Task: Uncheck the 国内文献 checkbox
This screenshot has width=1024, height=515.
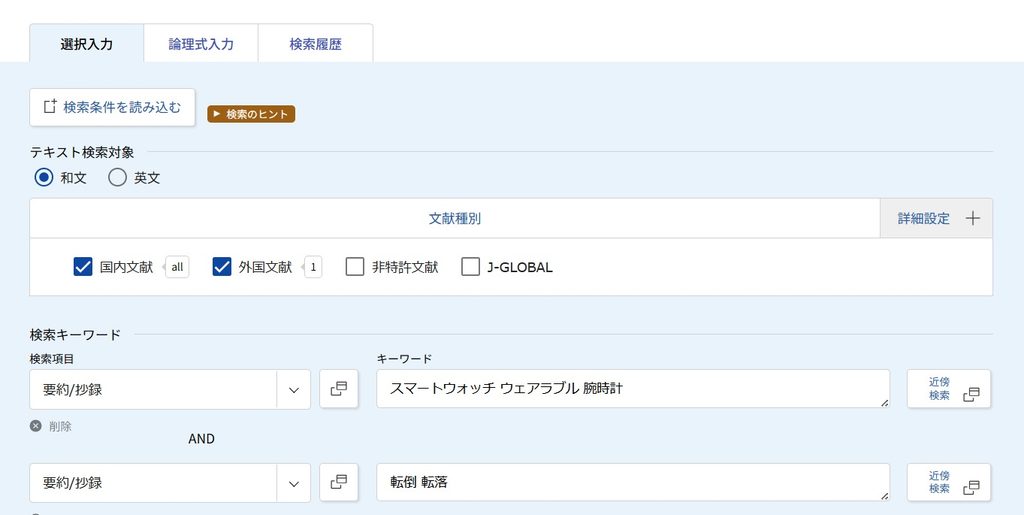Action: 83,267
